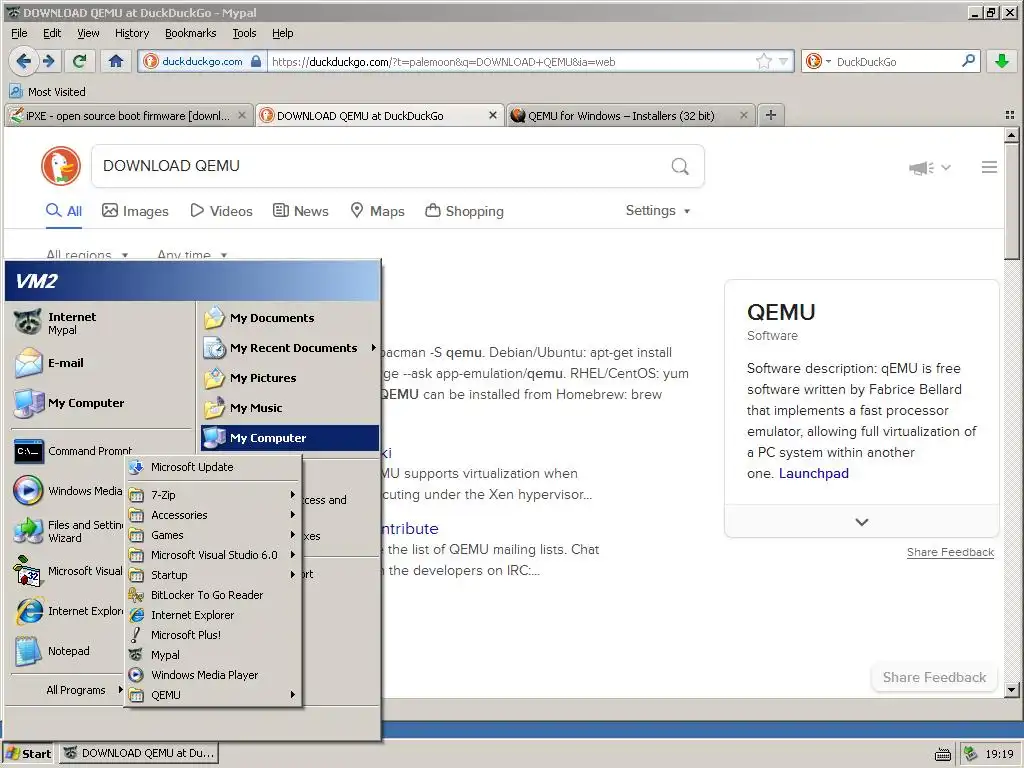Click the magnifier inside DuckDuckGo search box

(680, 166)
